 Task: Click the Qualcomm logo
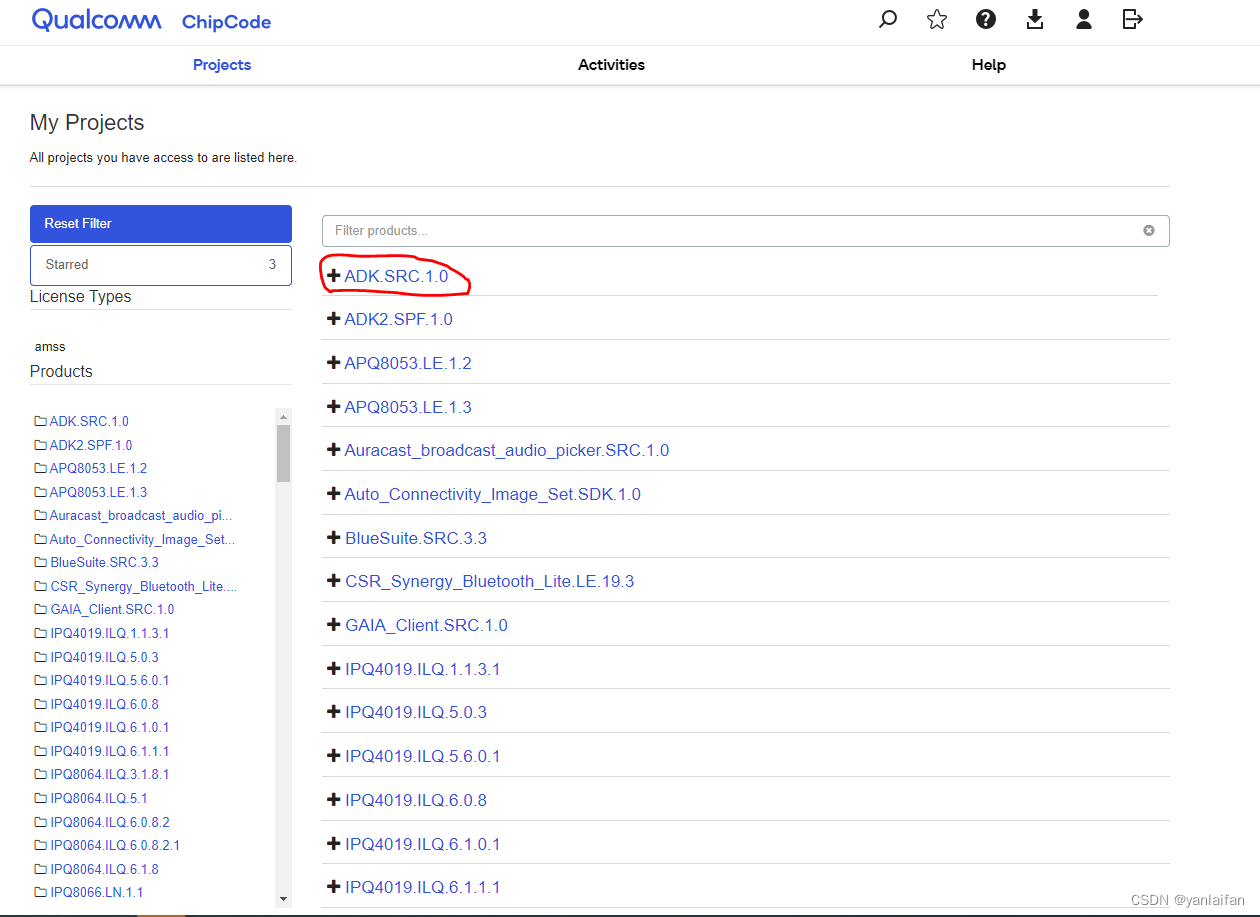pyautogui.click(x=97, y=21)
